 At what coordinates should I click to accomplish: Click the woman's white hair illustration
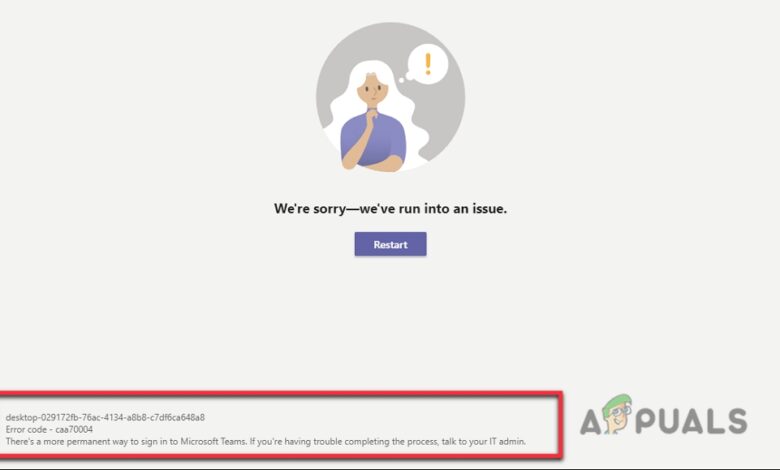(x=346, y=107)
